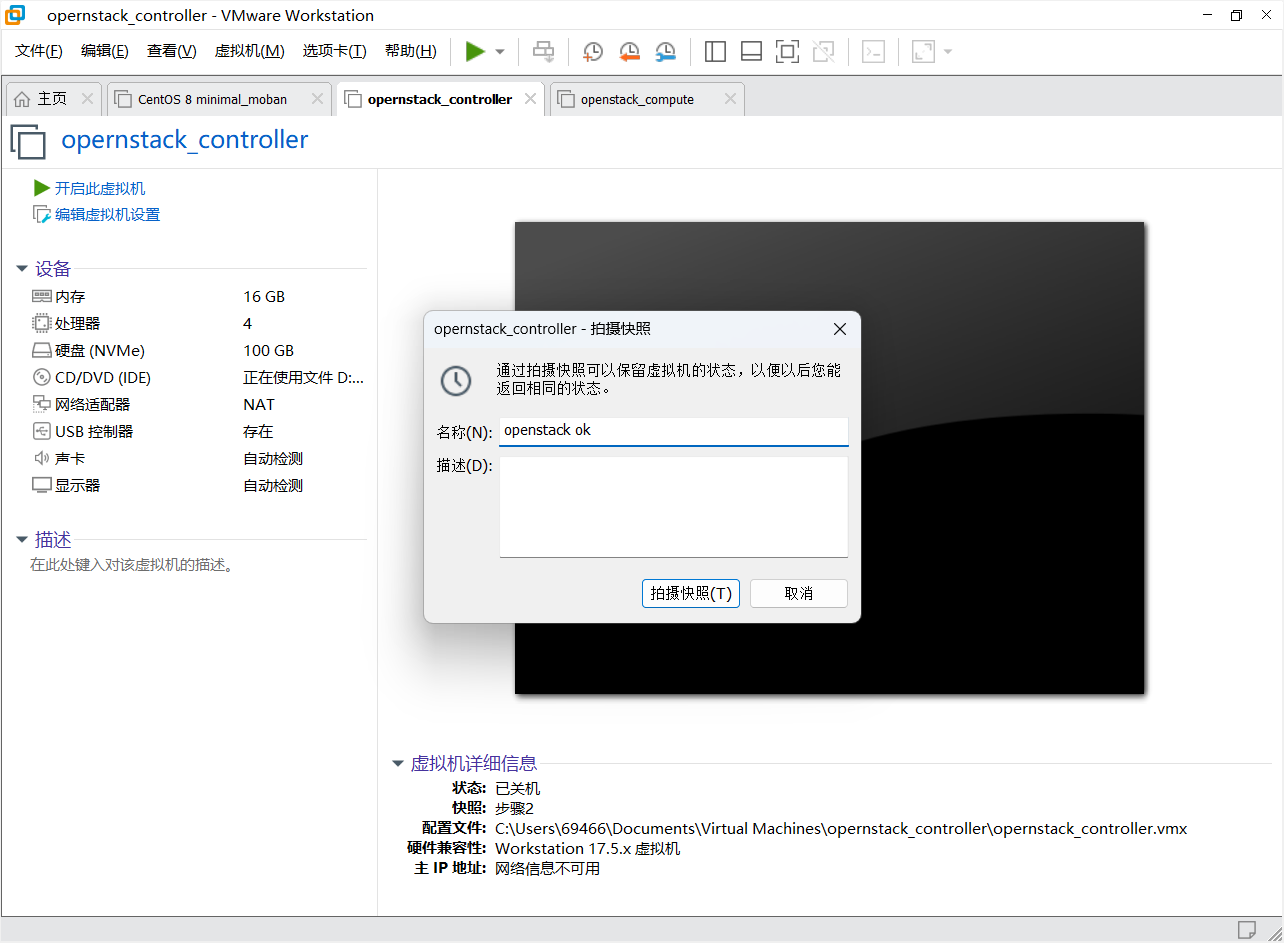Click the Unity mode toolbar icon
The width and height of the screenshot is (1284, 943).
[x=823, y=51]
